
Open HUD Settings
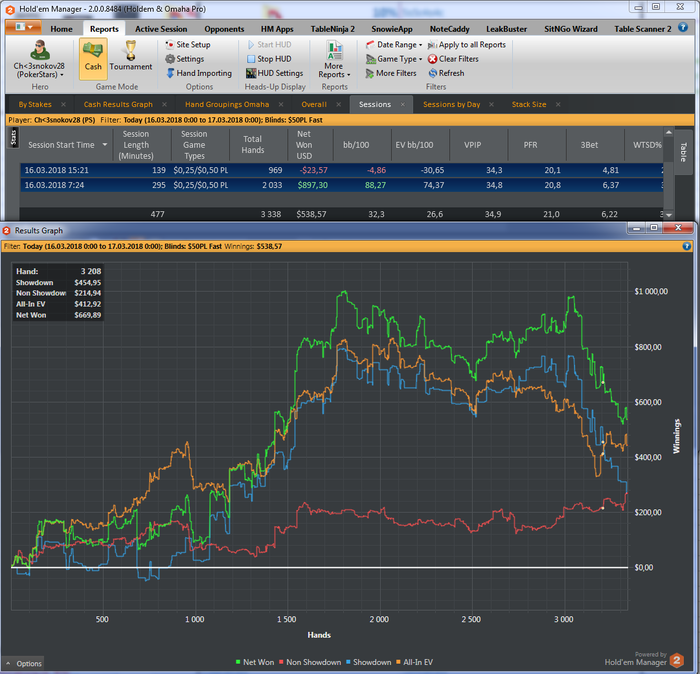click(275, 73)
